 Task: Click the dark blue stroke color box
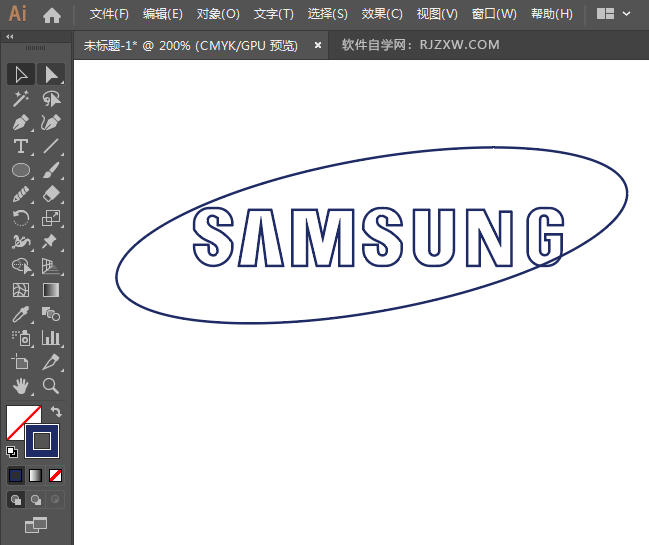coord(42,441)
